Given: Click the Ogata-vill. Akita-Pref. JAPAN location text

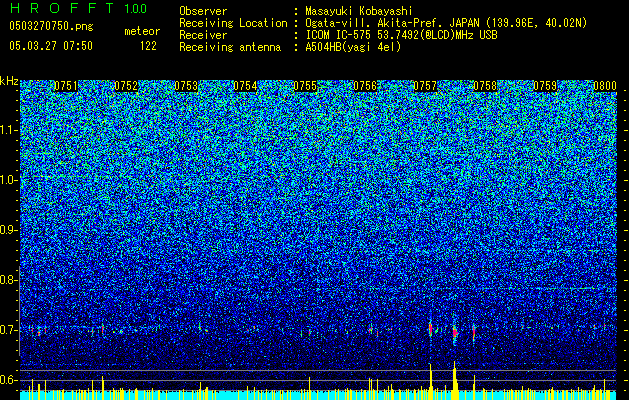Looking at the screenshot, I should 446,23.
